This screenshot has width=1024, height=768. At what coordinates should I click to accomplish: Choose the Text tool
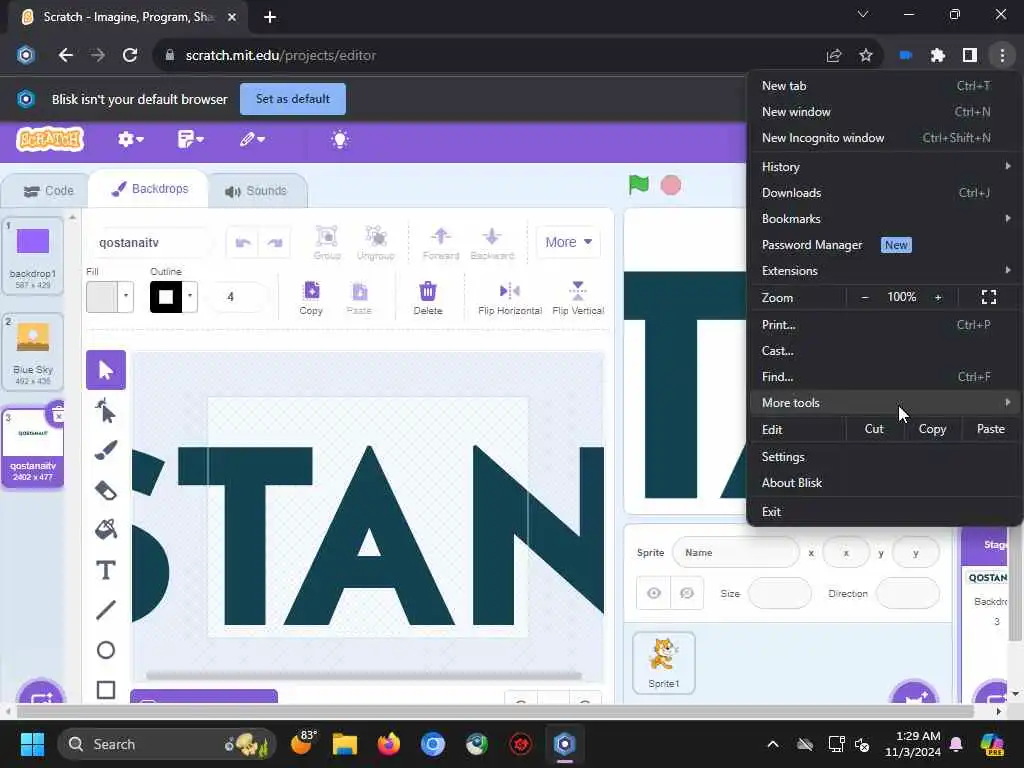tap(106, 570)
